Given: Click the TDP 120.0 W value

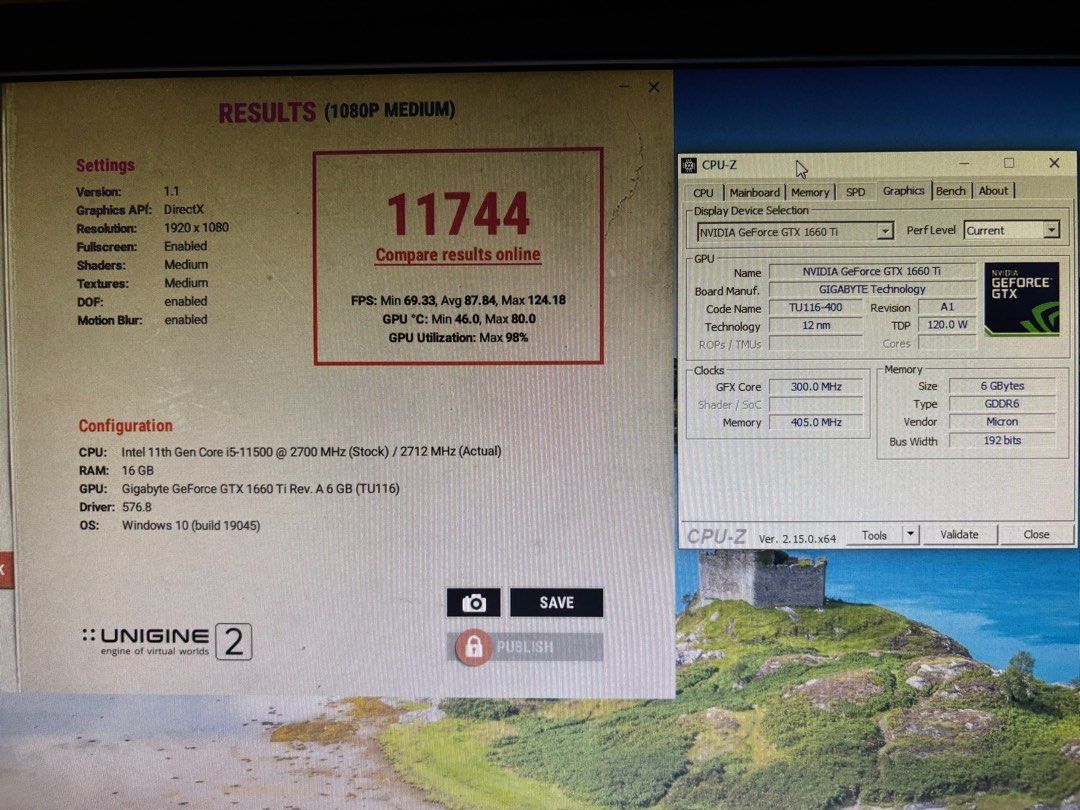Looking at the screenshot, I should [947, 324].
